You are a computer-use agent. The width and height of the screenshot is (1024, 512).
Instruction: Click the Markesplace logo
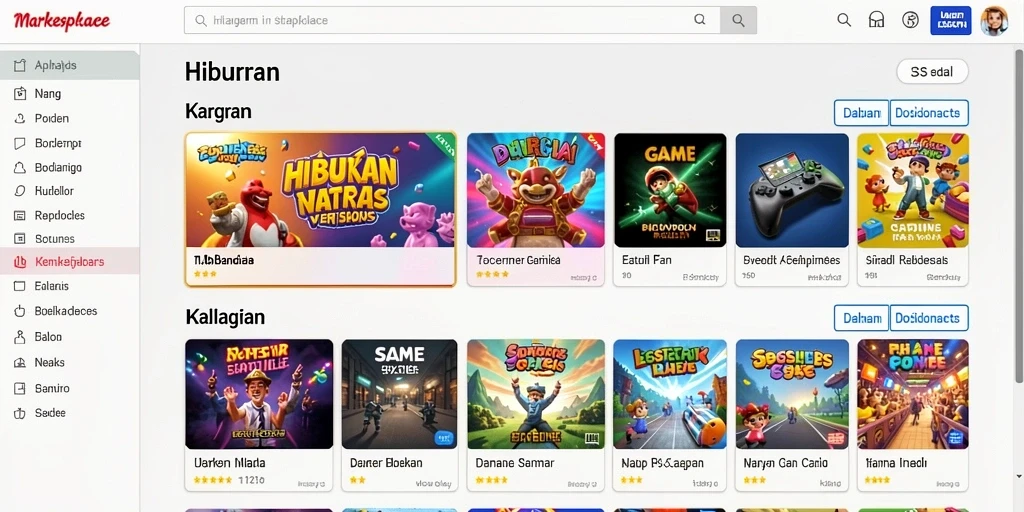[x=61, y=20]
